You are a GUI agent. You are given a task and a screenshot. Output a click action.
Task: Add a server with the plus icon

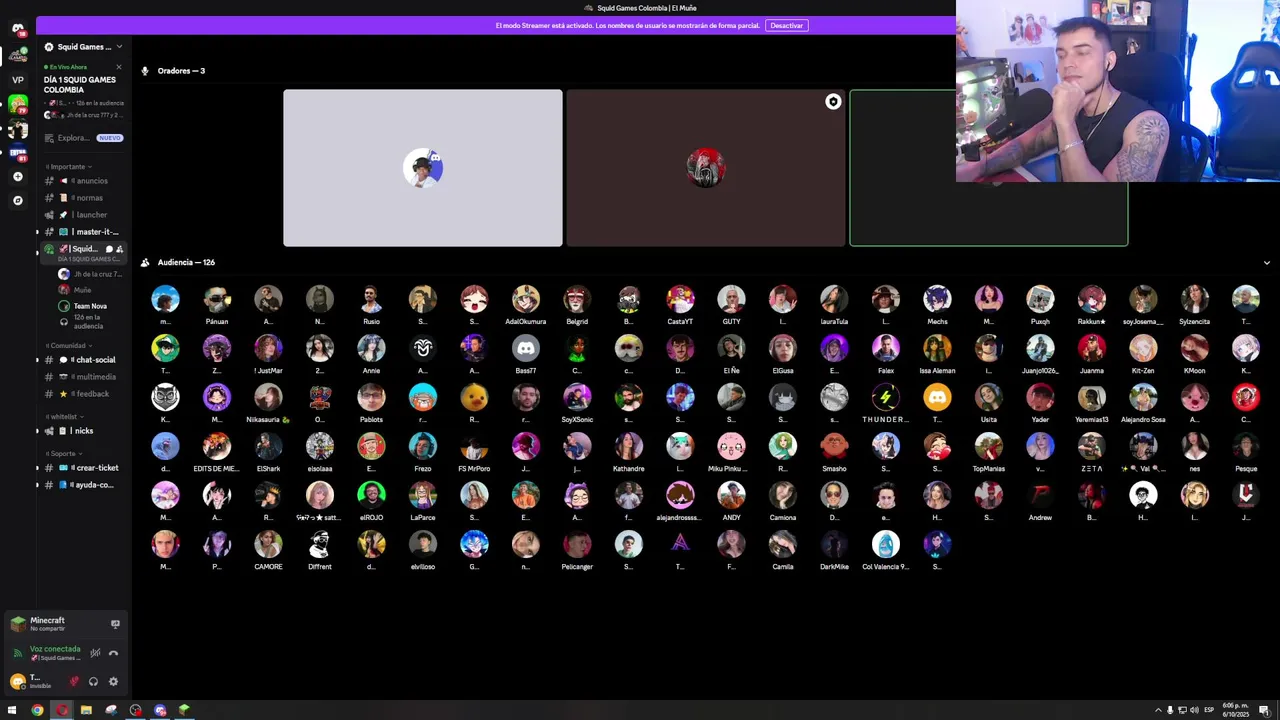tap(17, 177)
